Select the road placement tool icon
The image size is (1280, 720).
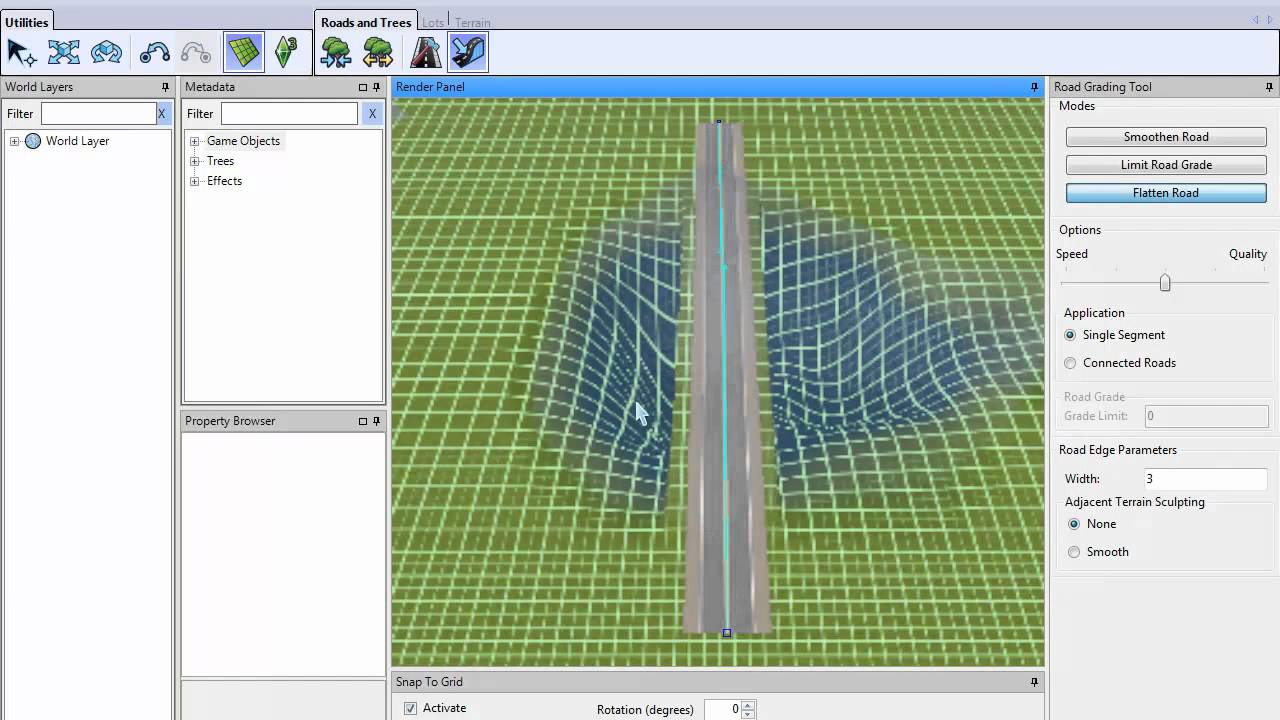tap(426, 52)
